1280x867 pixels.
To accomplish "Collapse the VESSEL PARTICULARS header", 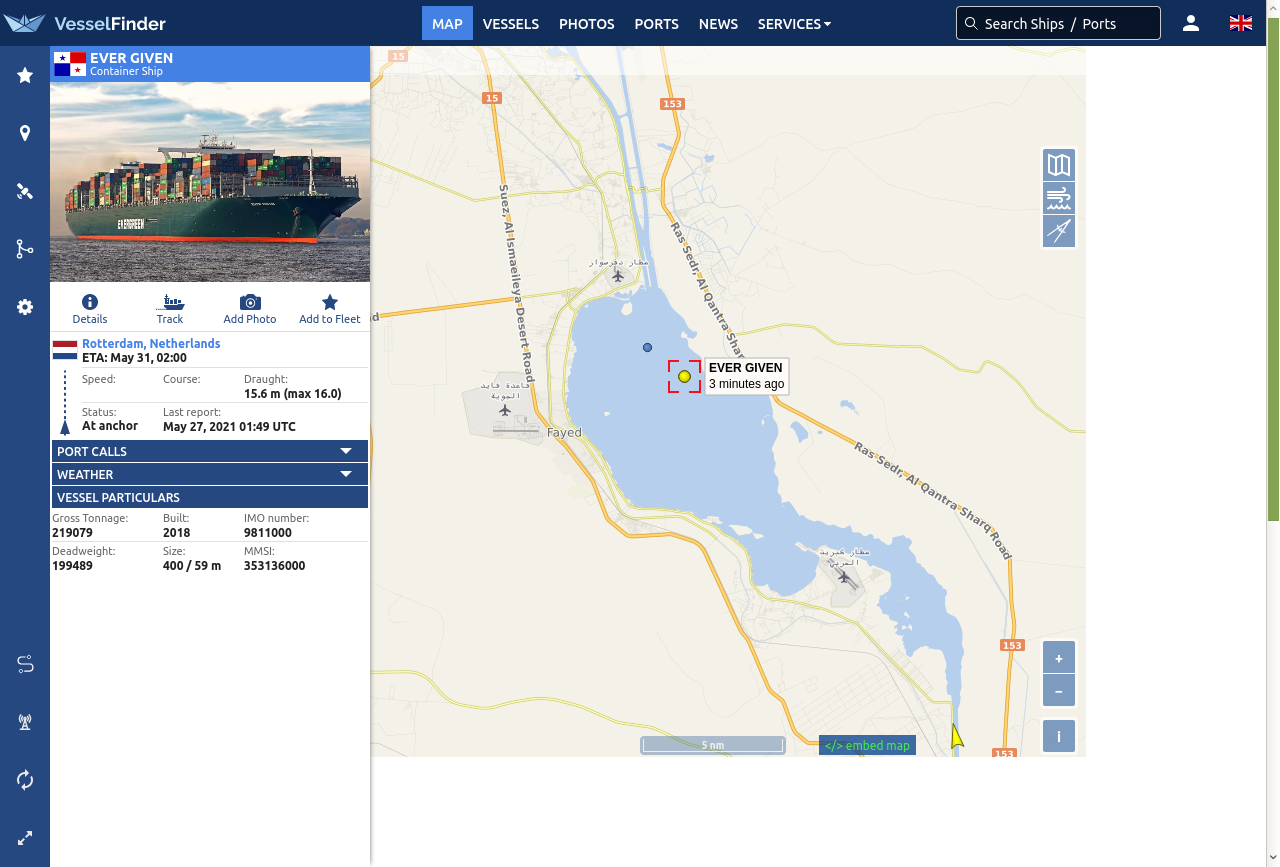I will pos(210,497).
